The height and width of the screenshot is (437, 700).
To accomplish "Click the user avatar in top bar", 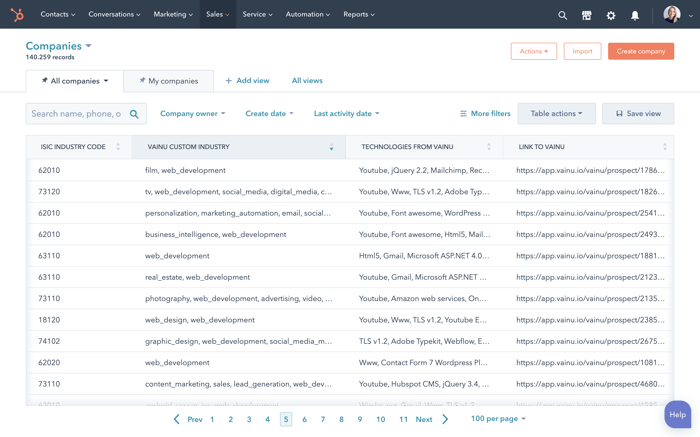I will [672, 14].
